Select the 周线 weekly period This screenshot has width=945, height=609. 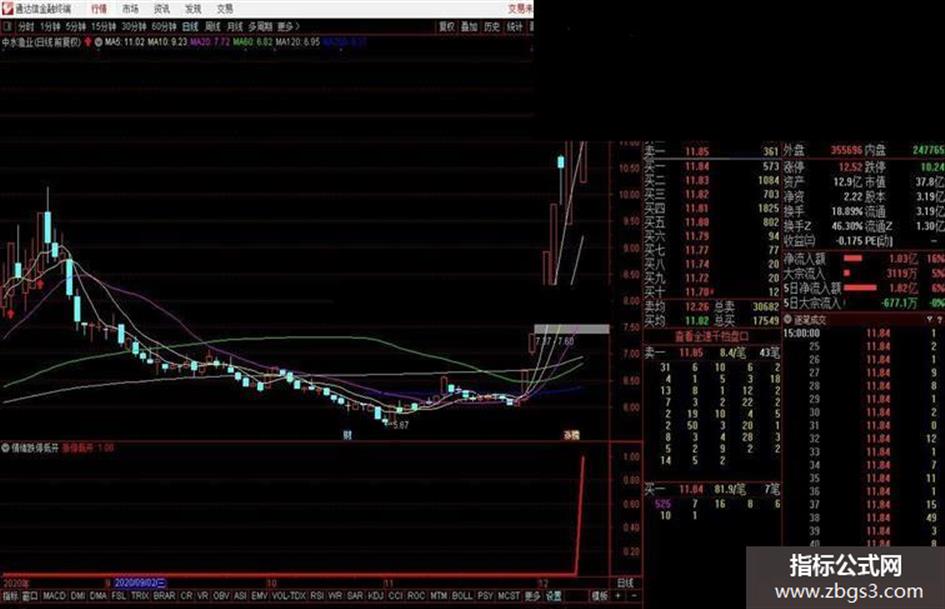coord(213,27)
